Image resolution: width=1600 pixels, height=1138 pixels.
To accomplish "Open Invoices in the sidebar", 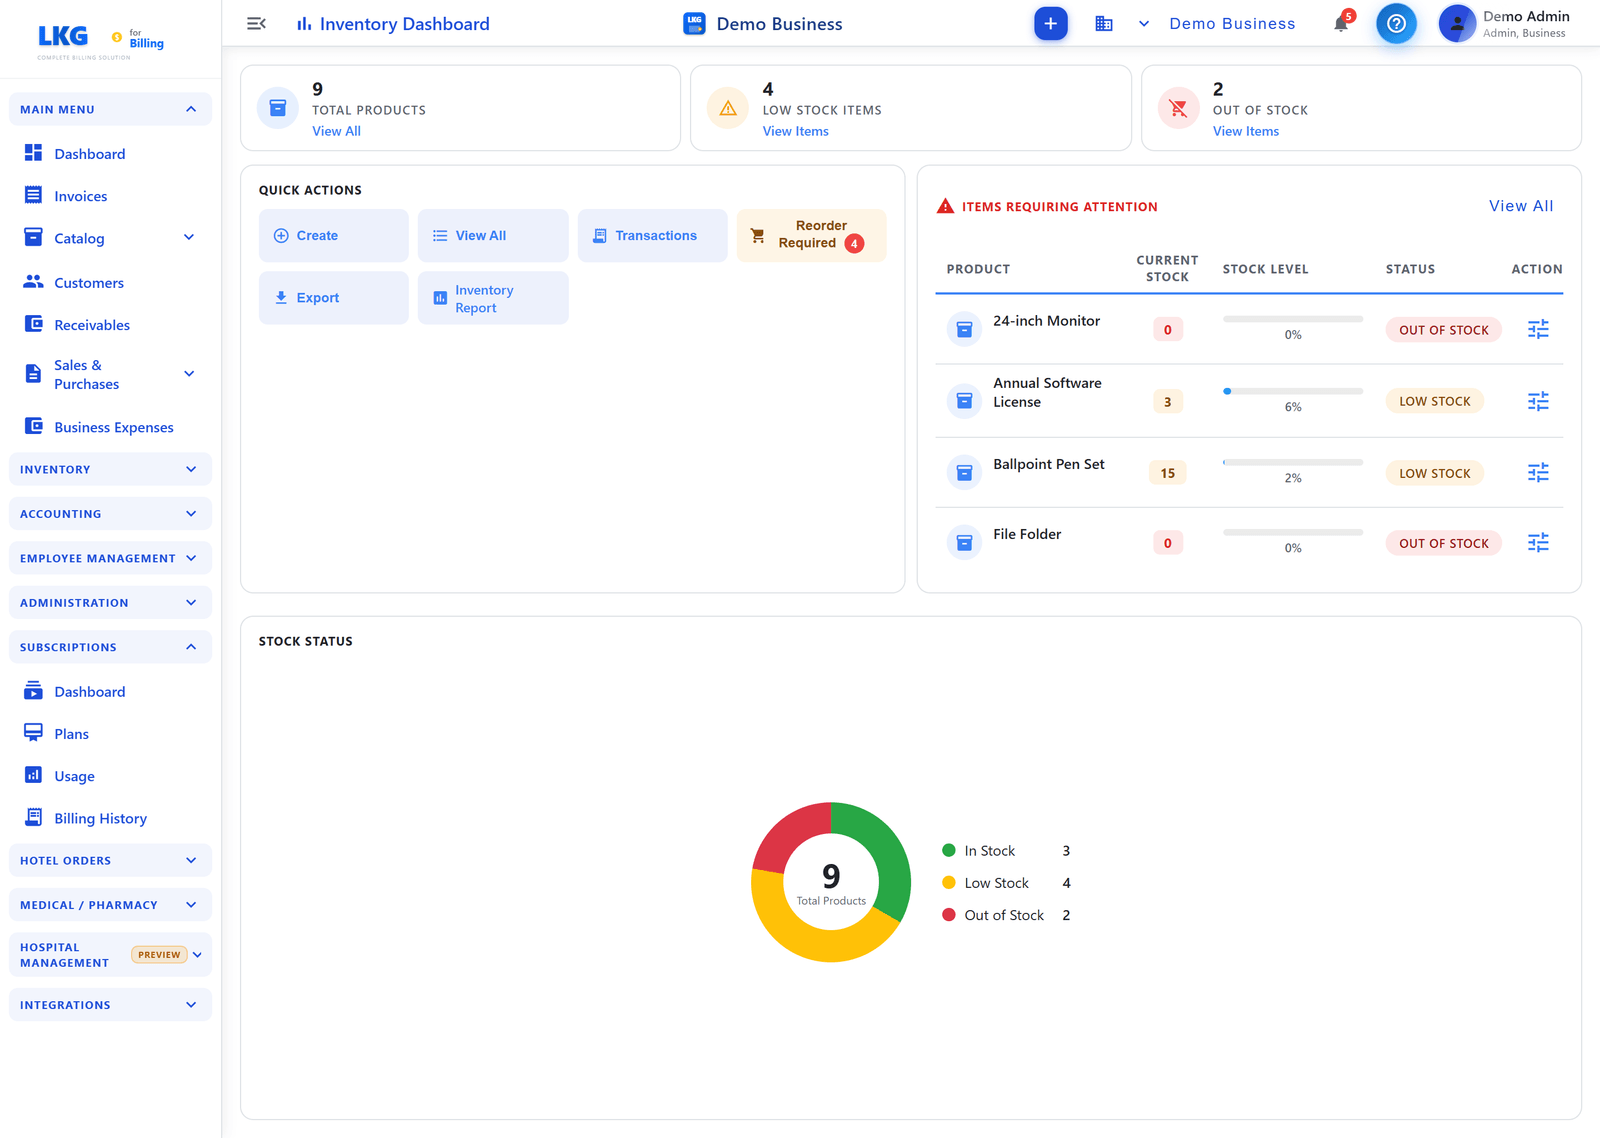I will (x=110, y=196).
